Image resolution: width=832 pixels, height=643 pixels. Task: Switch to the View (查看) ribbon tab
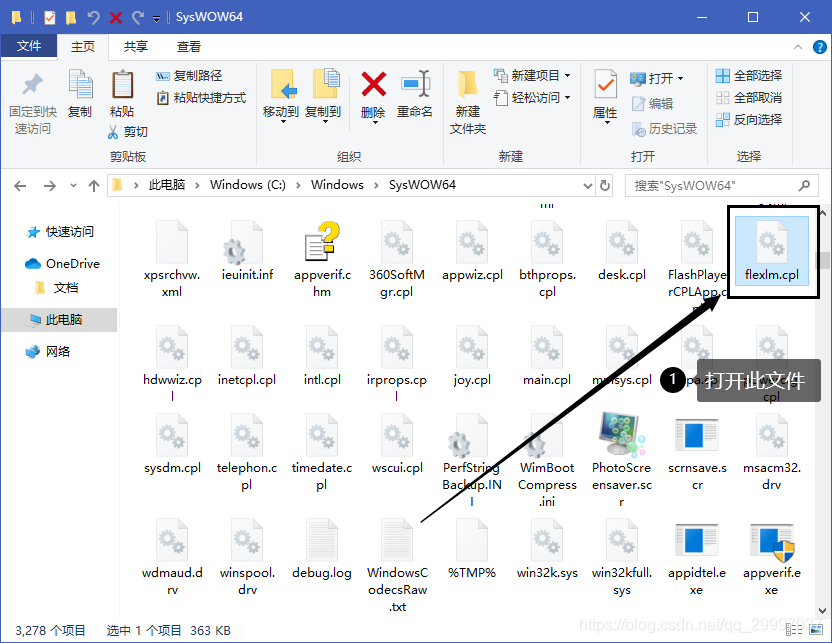[x=190, y=46]
